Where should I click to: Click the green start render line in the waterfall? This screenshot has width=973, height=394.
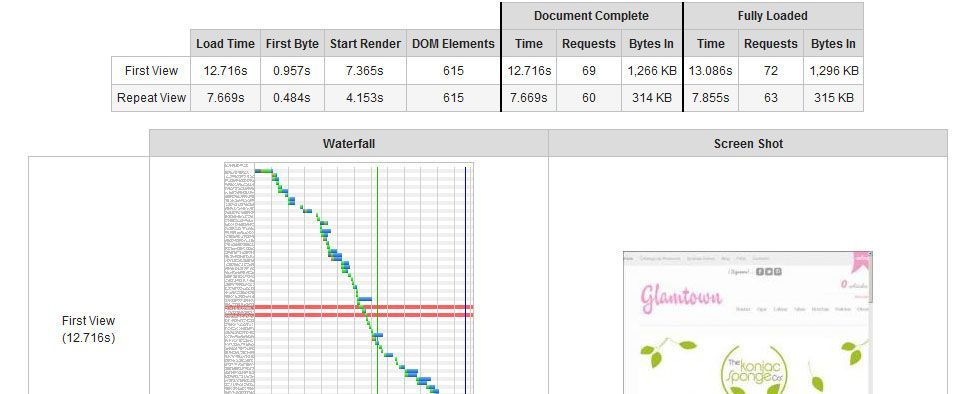tap(377, 278)
